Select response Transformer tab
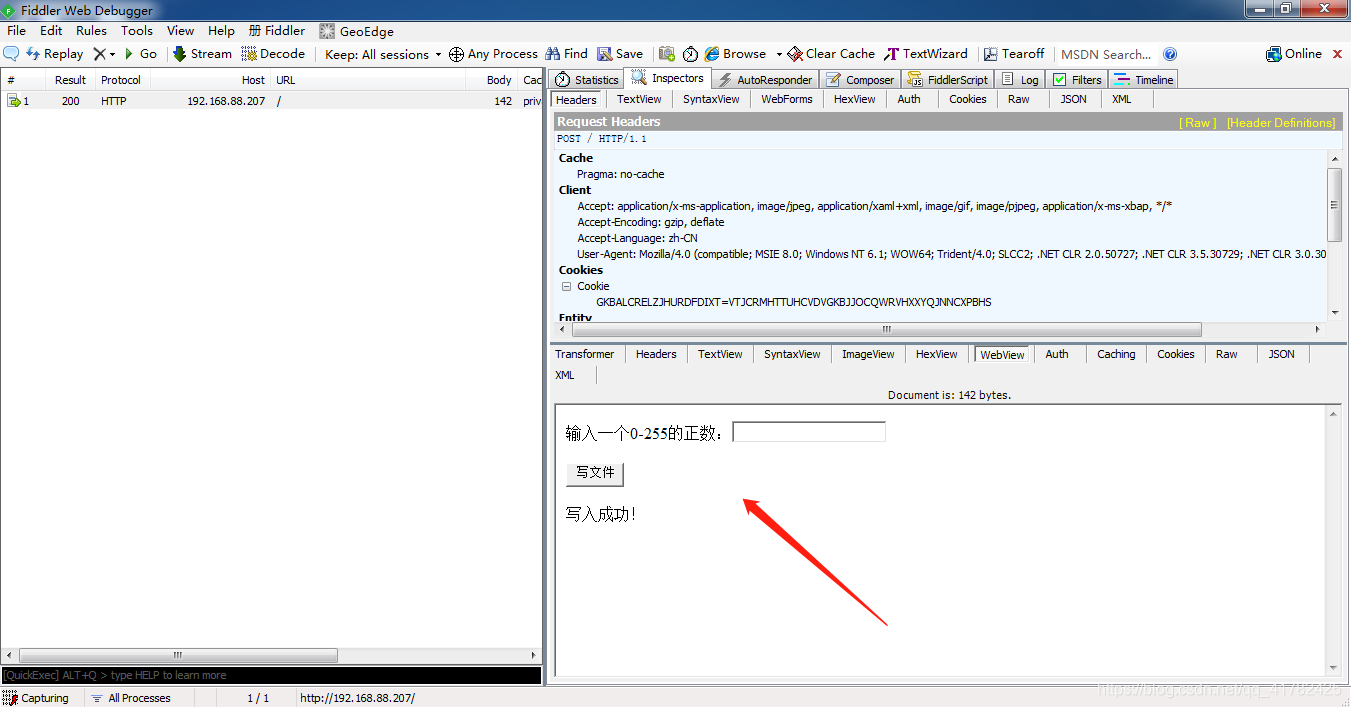 (584, 354)
